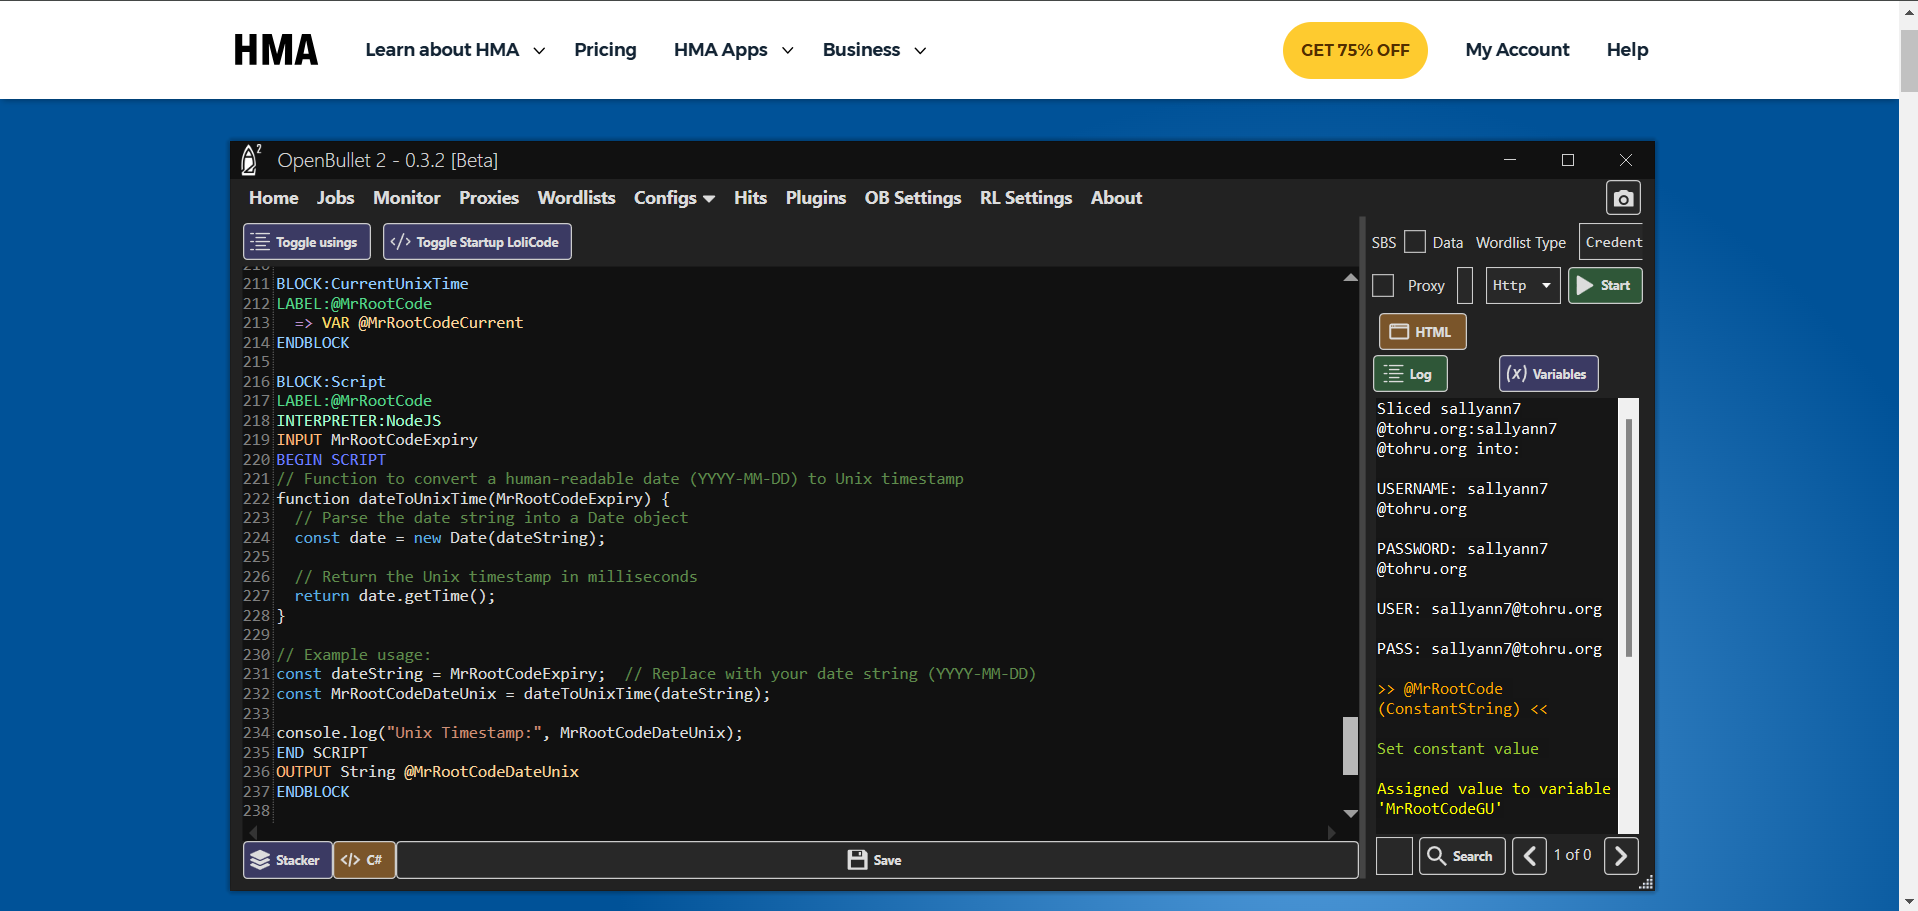Screen dimensions: 1918x911
Task: Toggle the Proxy checkbox
Action: point(1384,286)
